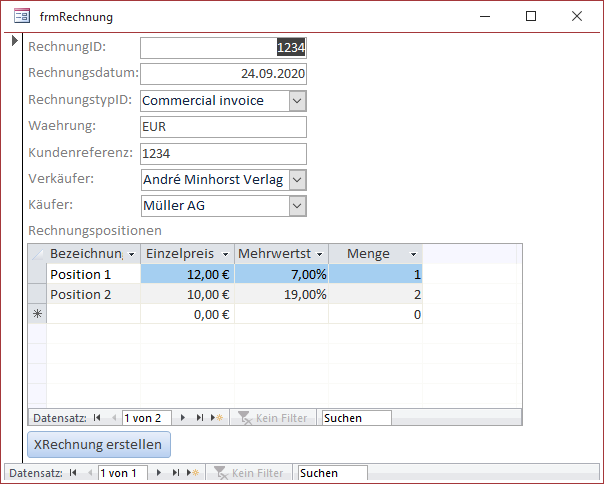Jump to last record in subform navigation
The image size is (604, 484).
click(x=200, y=418)
